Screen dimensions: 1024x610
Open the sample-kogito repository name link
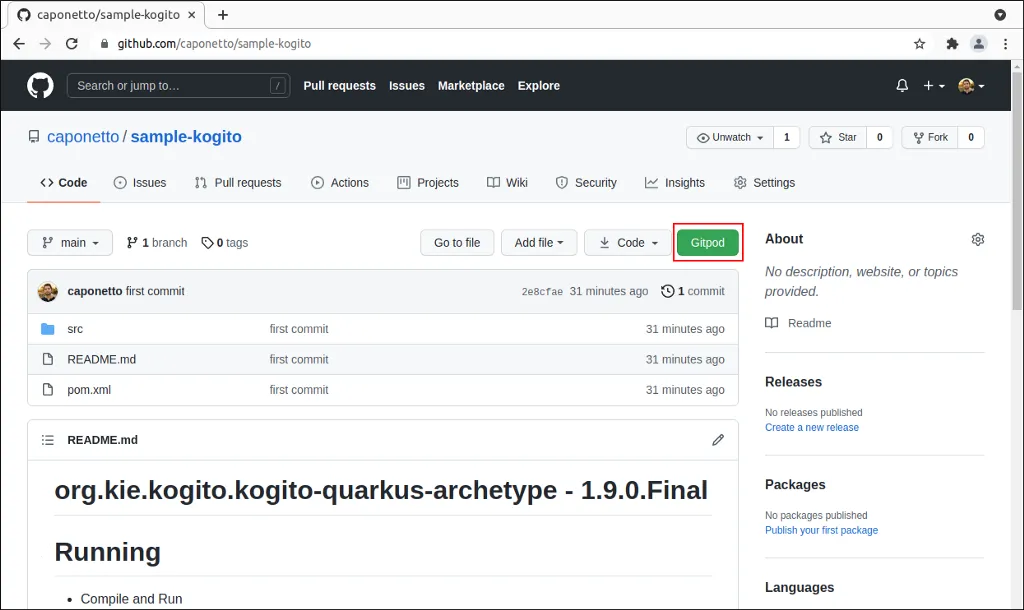pos(186,136)
